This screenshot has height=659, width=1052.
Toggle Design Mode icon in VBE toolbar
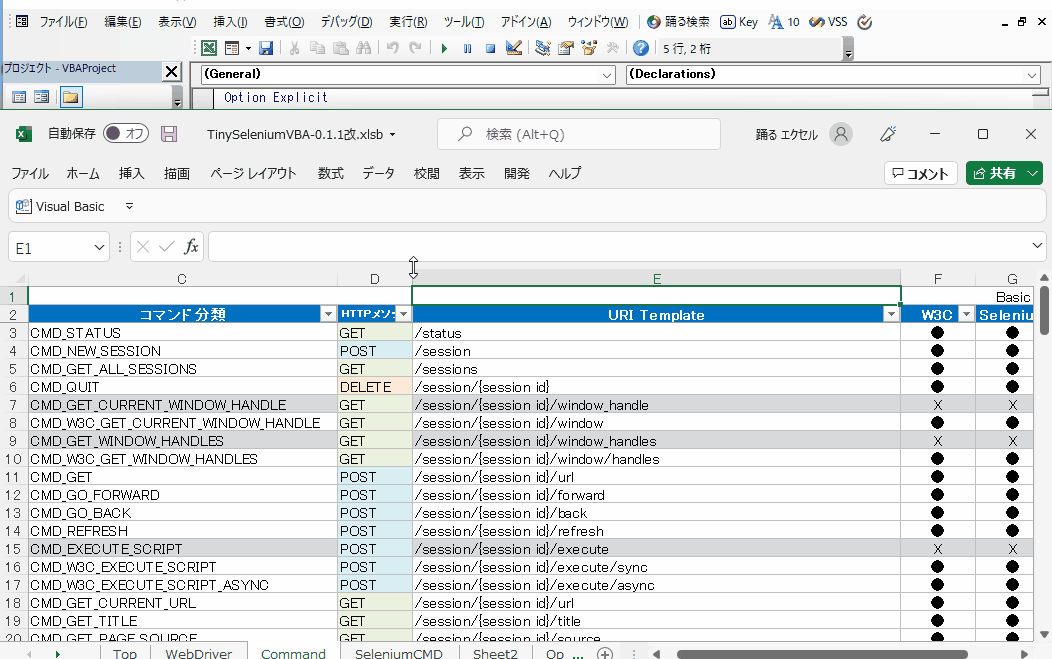click(514, 48)
